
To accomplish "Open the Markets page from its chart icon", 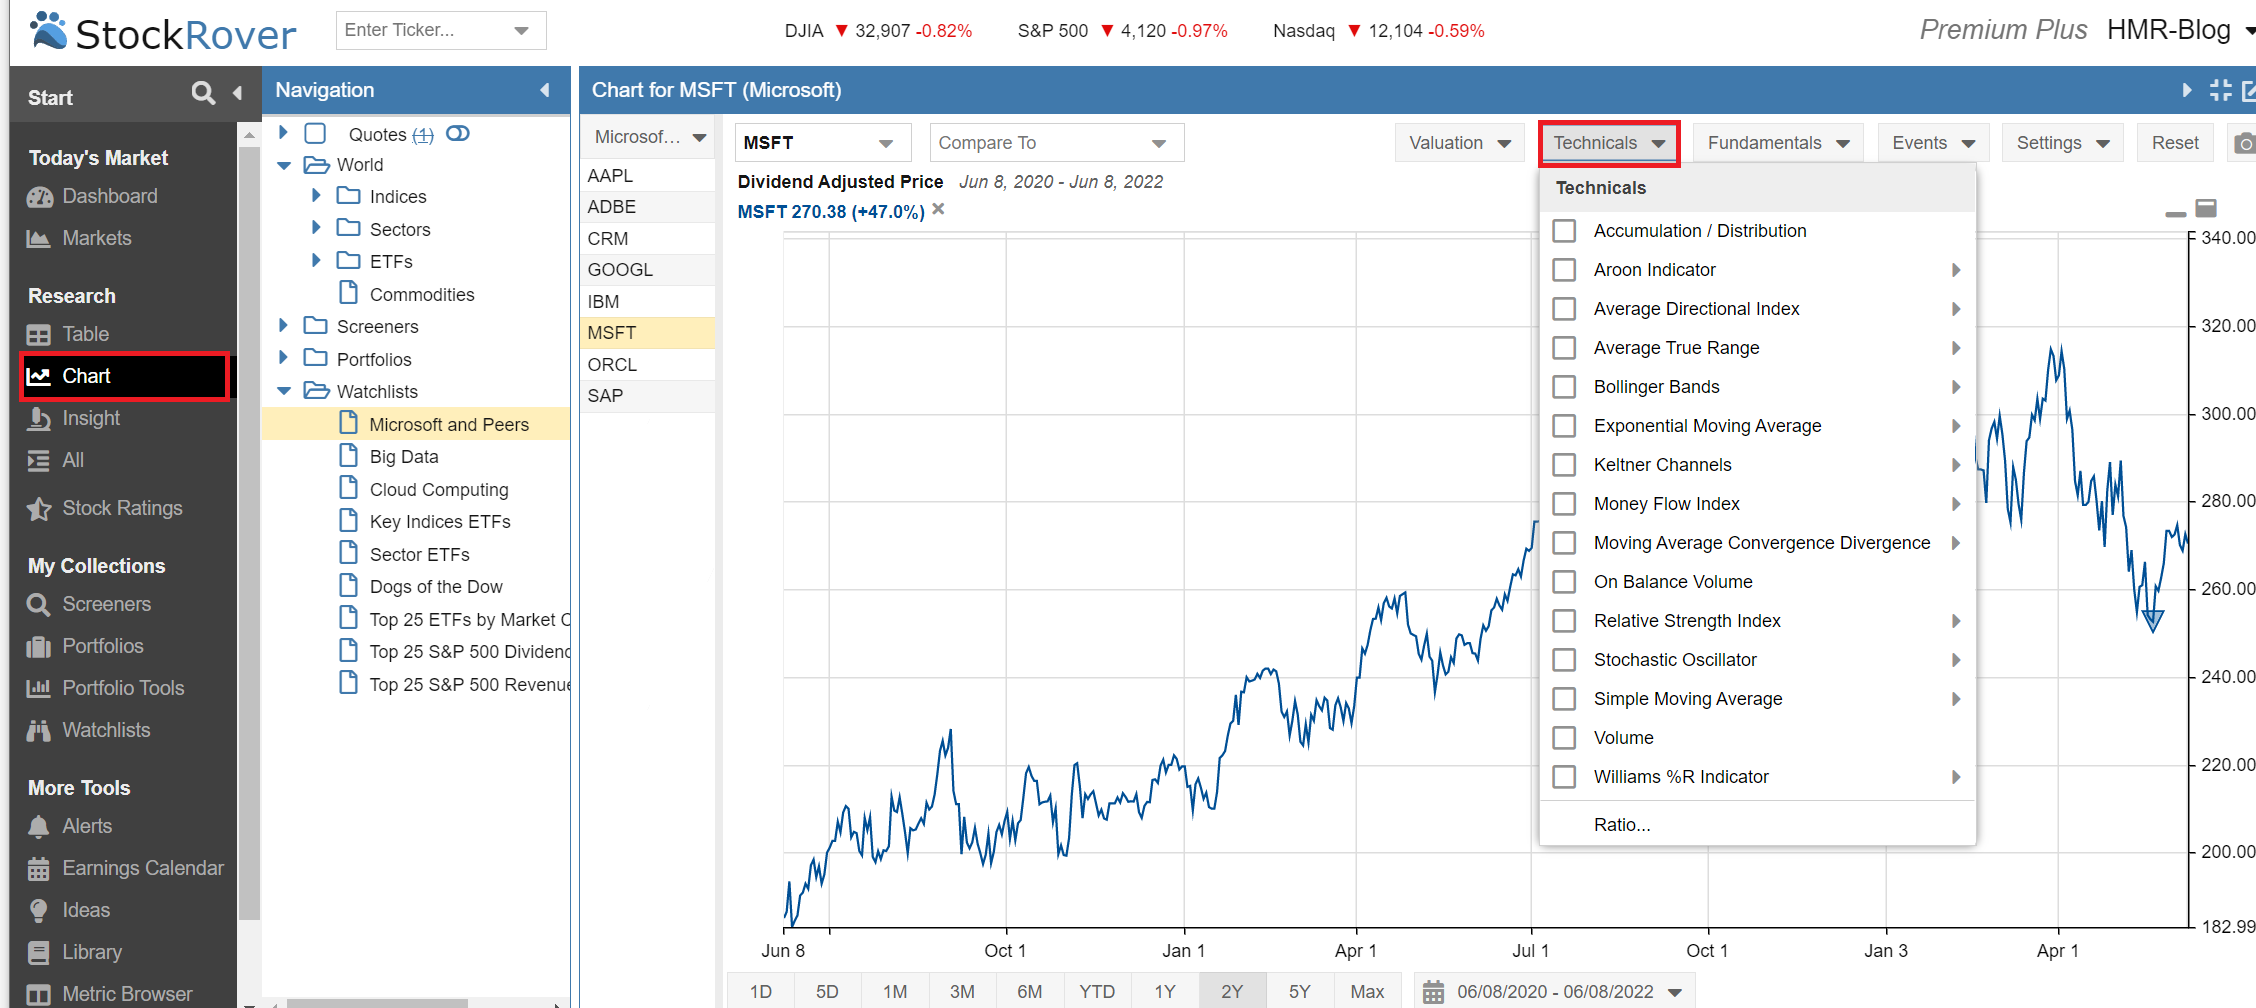I will pos(39,239).
